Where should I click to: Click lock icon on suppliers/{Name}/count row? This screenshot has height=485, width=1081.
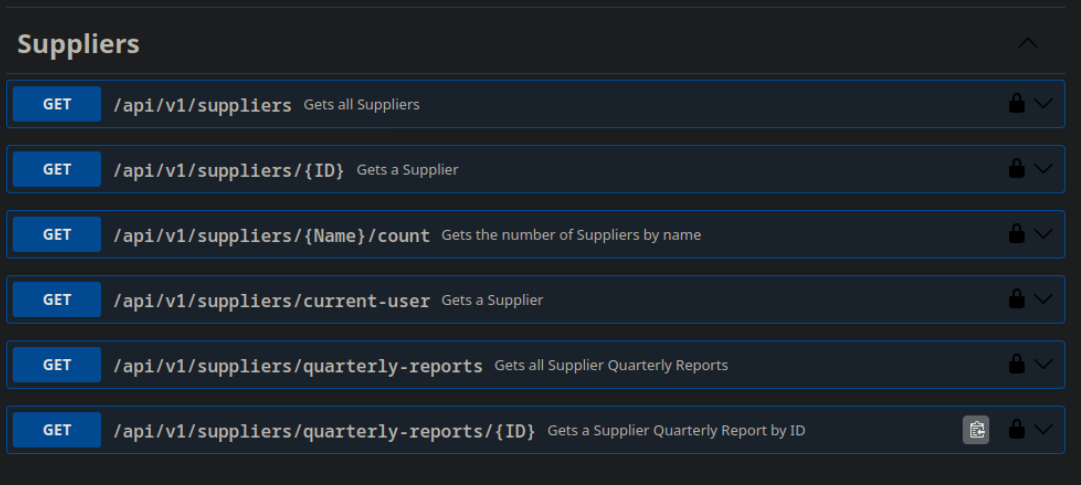tap(1016, 234)
